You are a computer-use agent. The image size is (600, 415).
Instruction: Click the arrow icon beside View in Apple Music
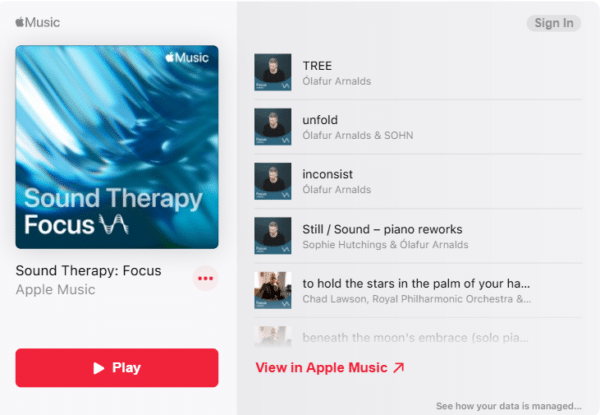tap(399, 368)
